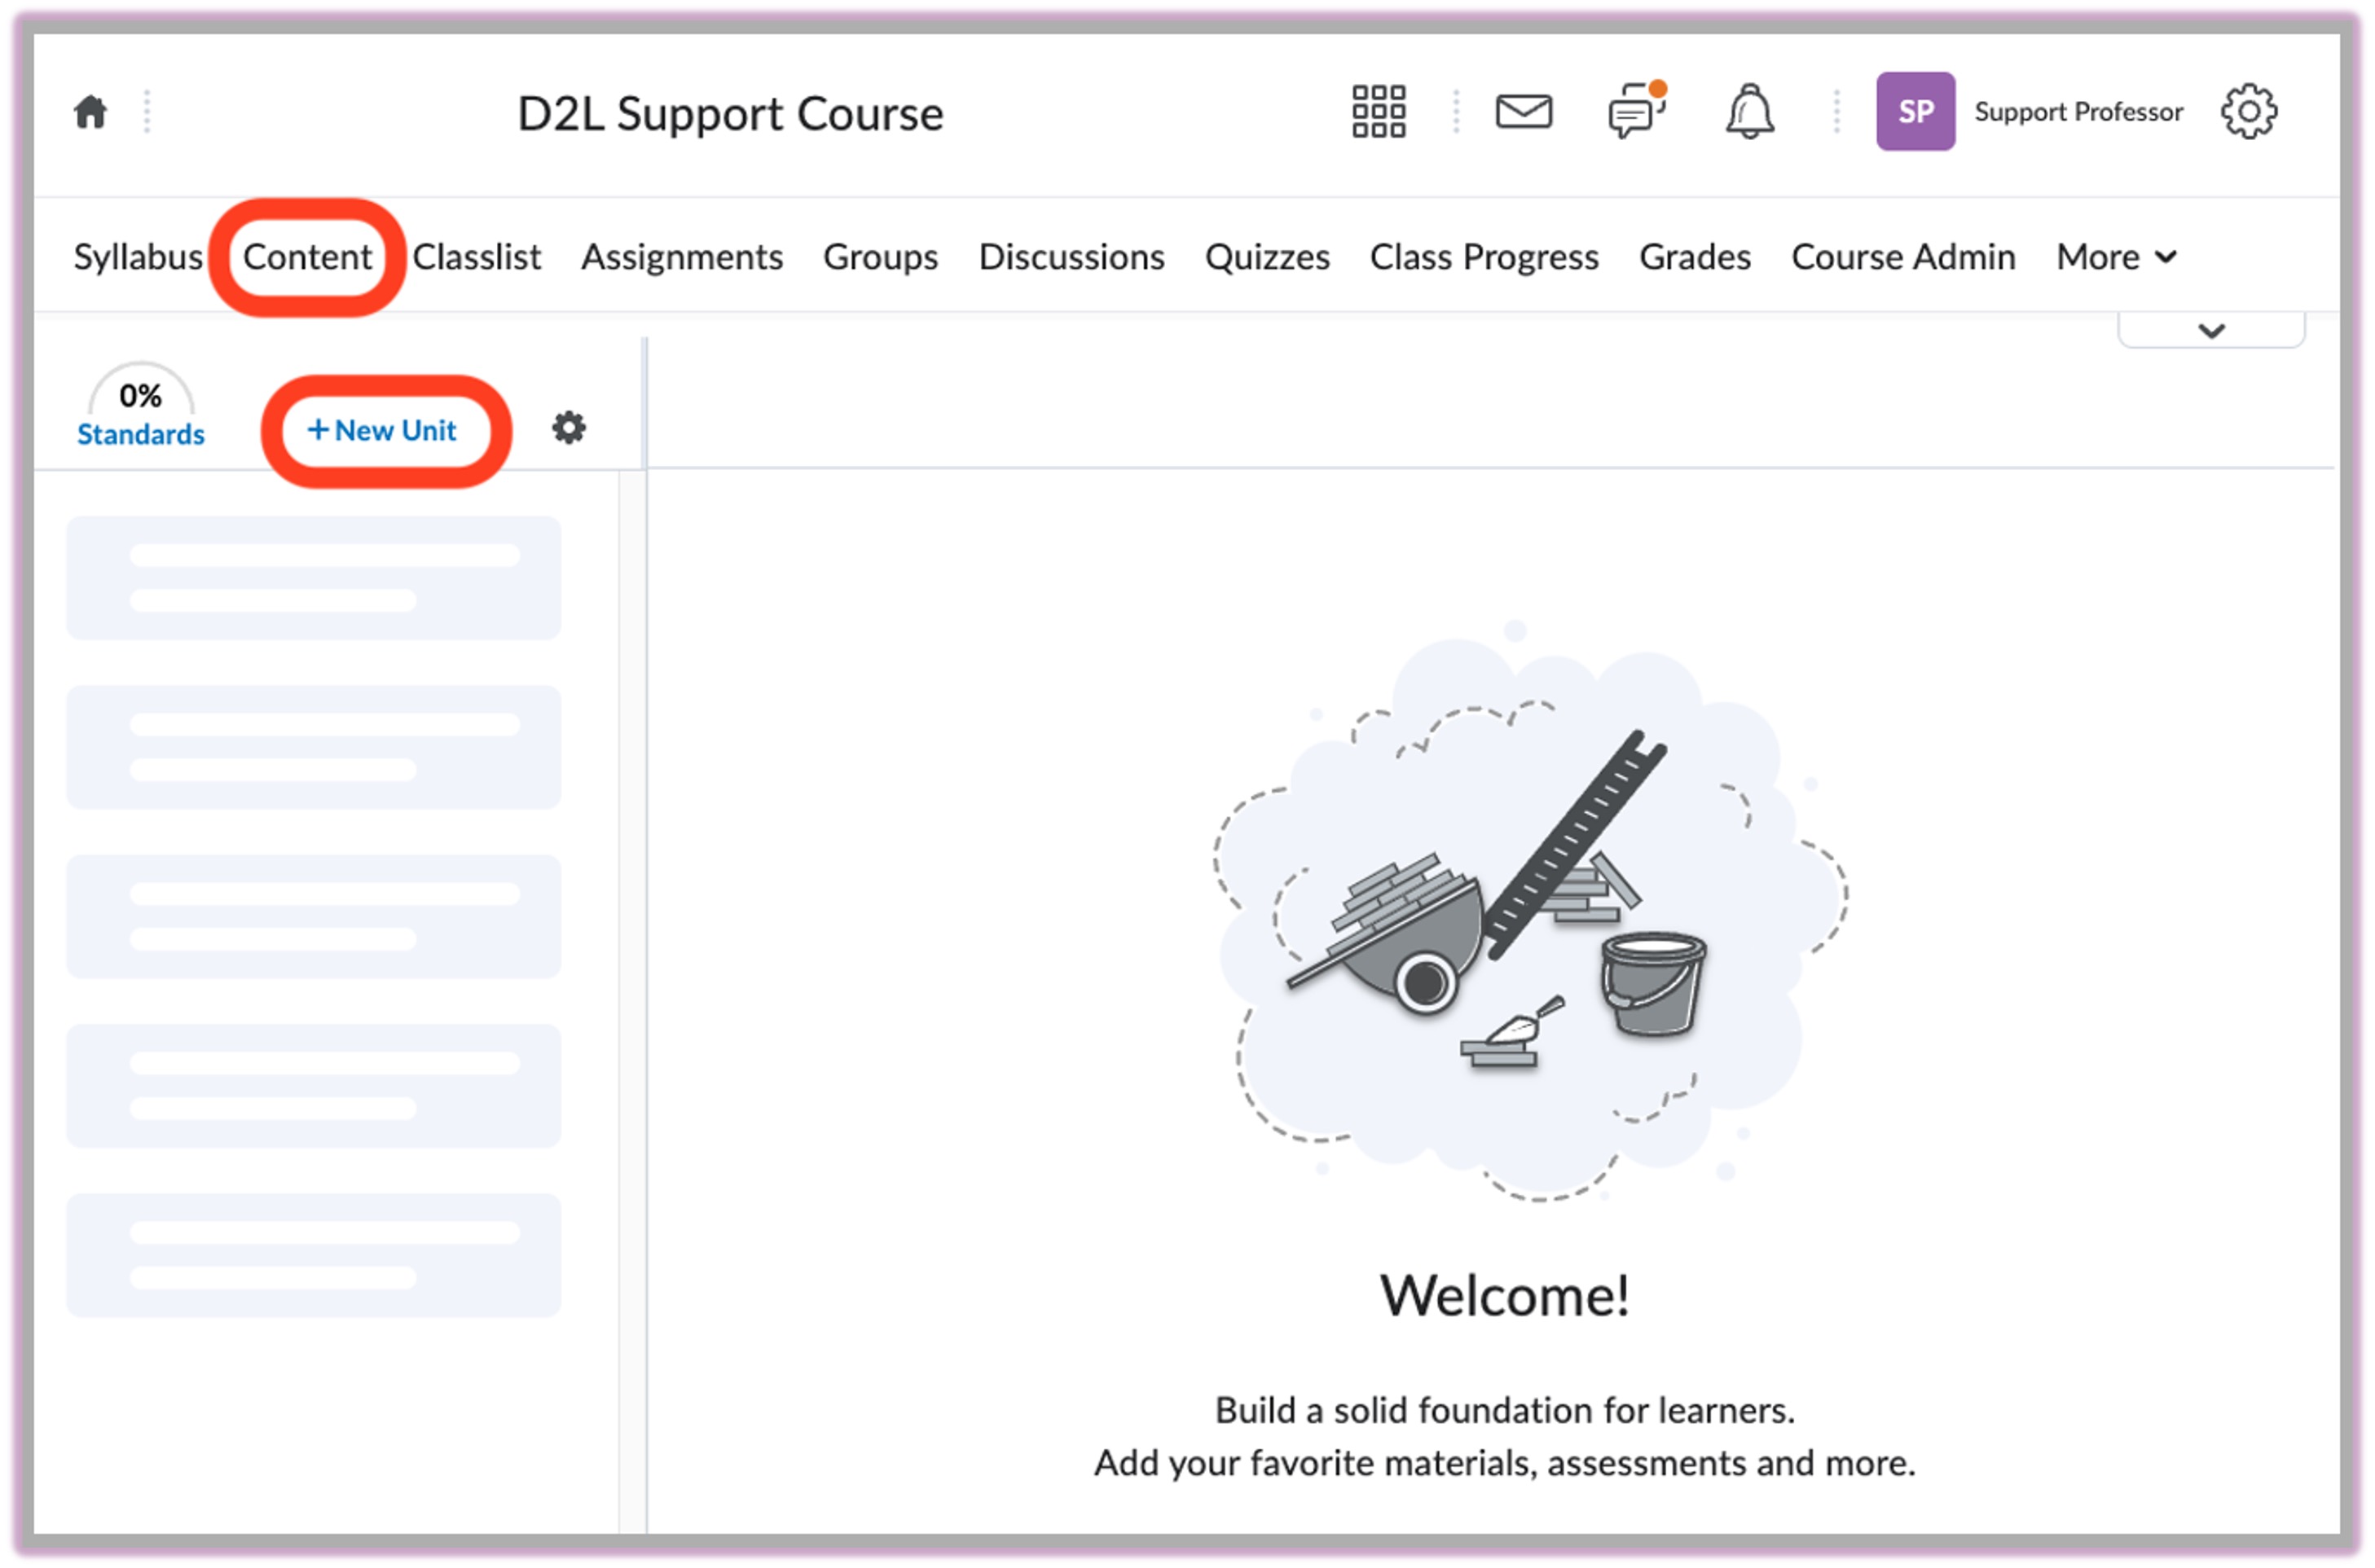Open the course selector grid icon

point(1379,111)
